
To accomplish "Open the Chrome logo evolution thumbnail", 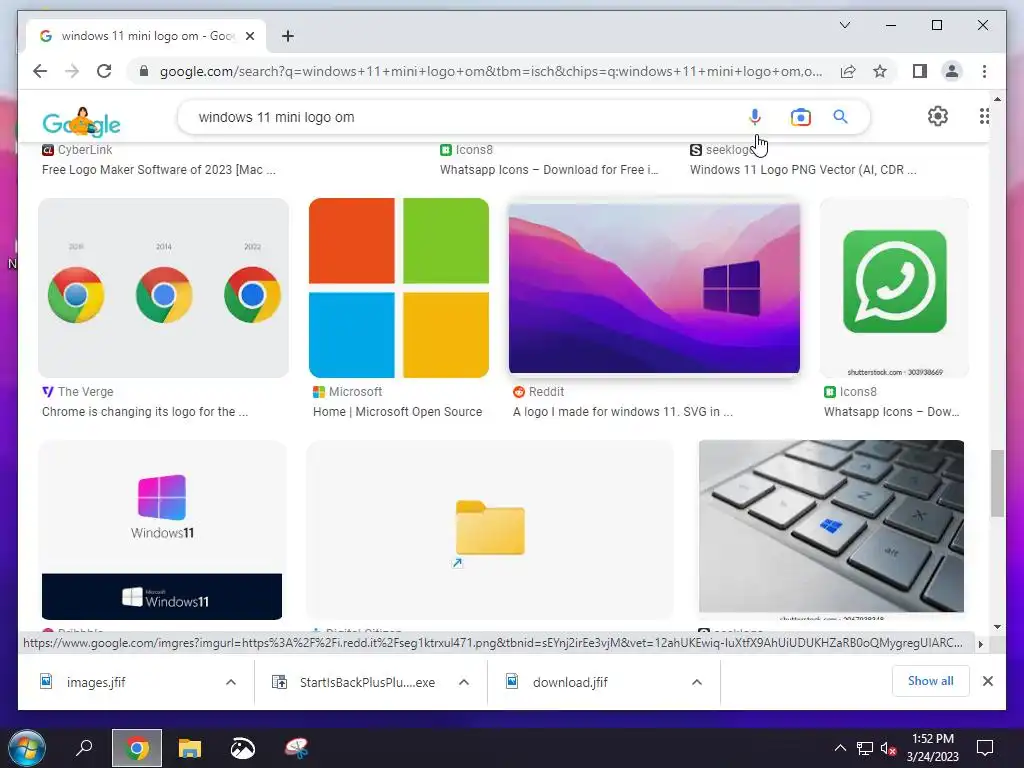I will pyautogui.click(x=163, y=288).
